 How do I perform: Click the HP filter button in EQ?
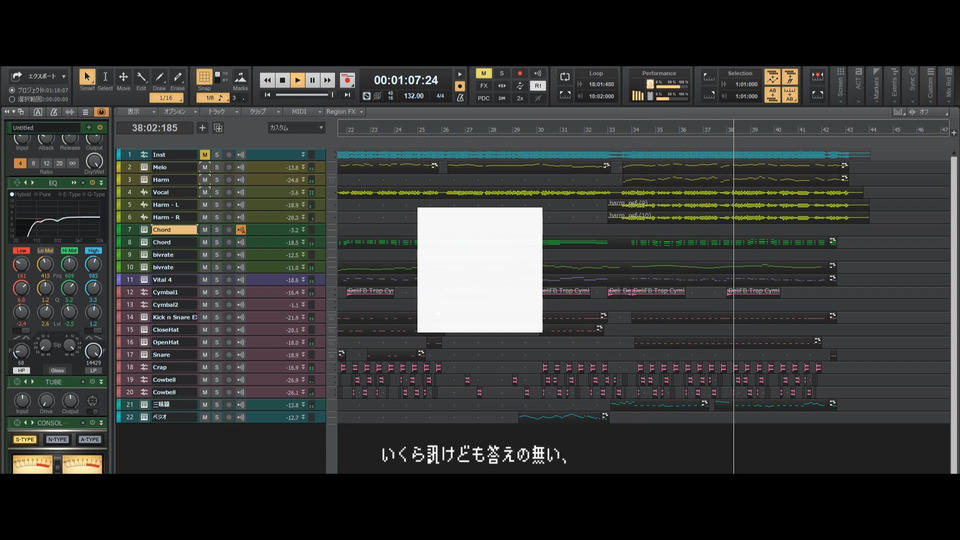click(x=20, y=370)
